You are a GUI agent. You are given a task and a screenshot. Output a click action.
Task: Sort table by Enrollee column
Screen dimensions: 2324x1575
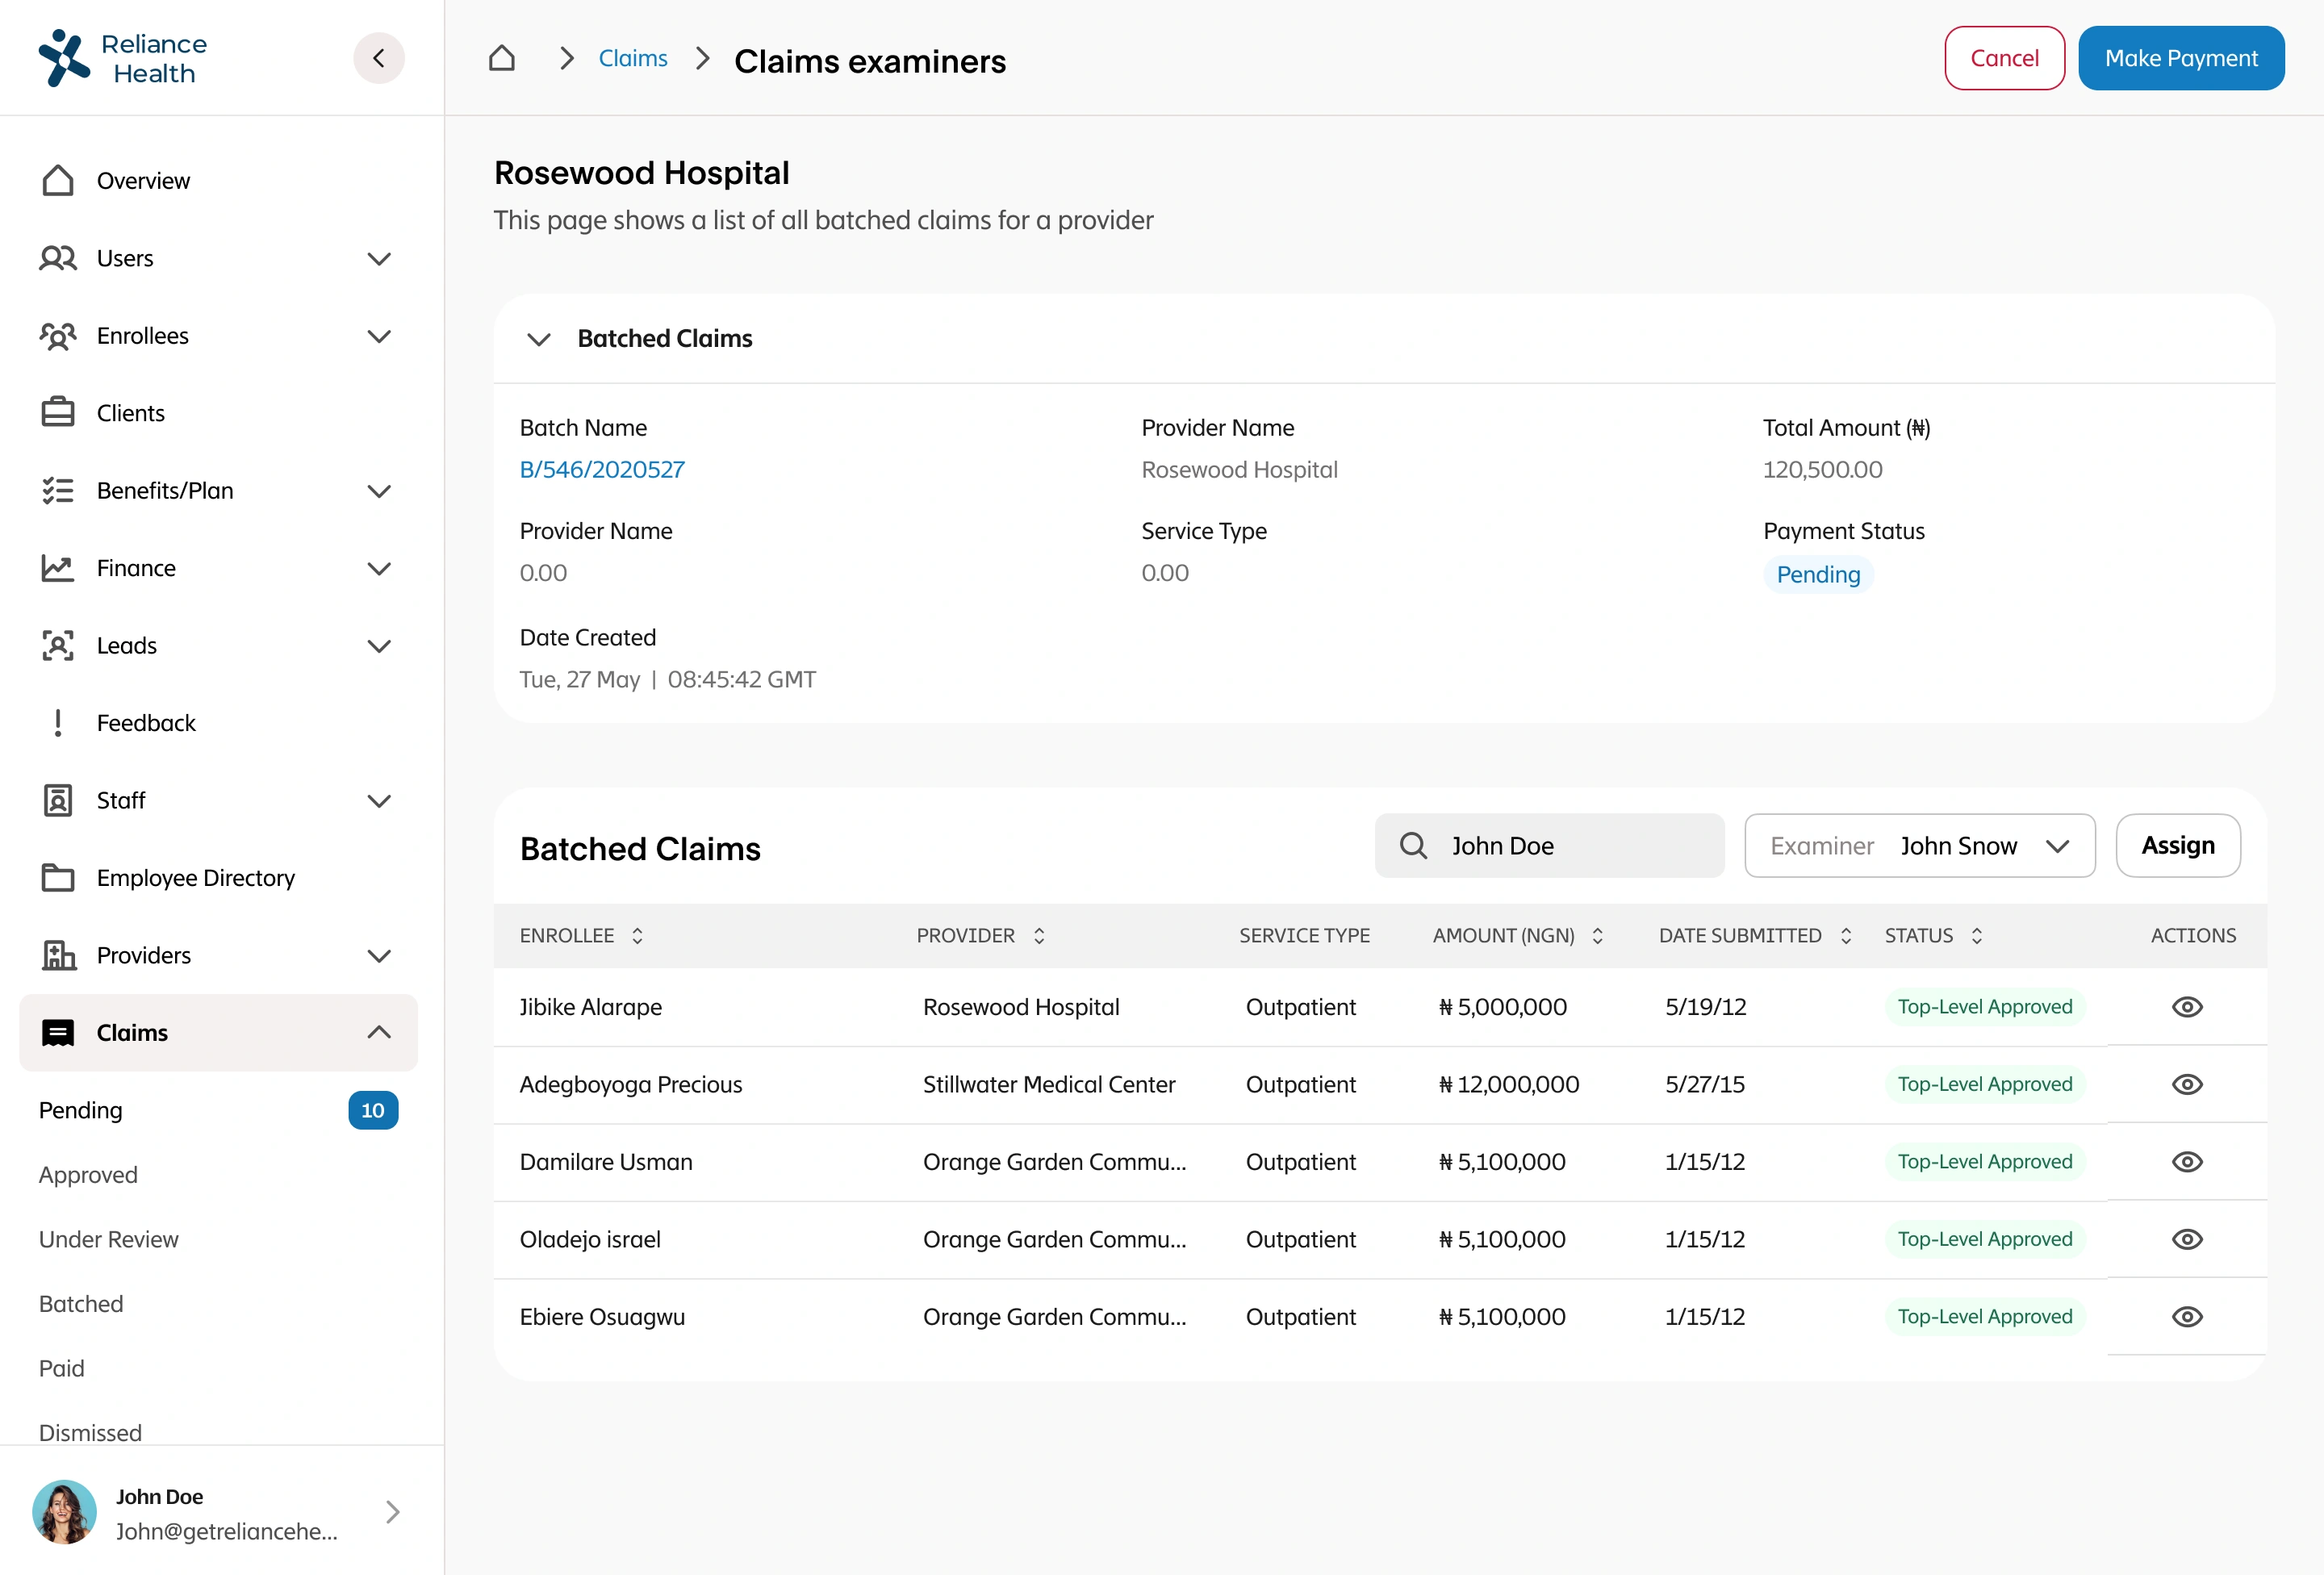[x=637, y=935]
